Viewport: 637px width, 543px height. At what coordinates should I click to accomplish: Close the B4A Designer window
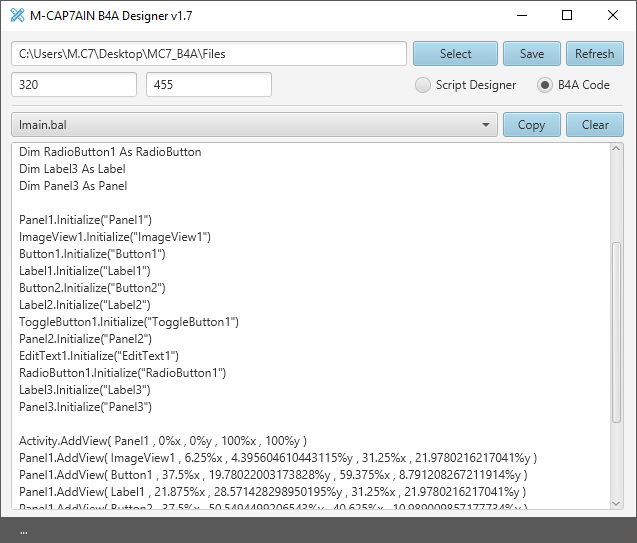pyautogui.click(x=612, y=15)
